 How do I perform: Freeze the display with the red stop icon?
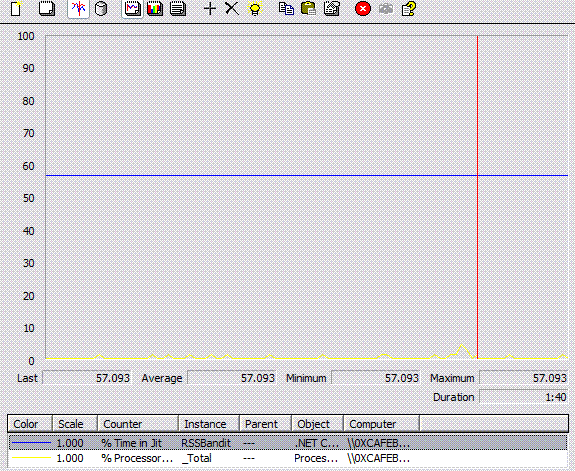363,9
